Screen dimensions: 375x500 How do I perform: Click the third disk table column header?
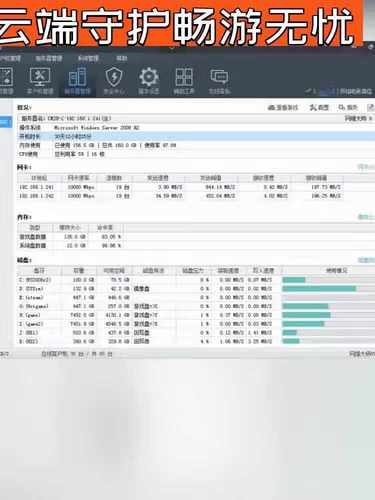point(114,271)
